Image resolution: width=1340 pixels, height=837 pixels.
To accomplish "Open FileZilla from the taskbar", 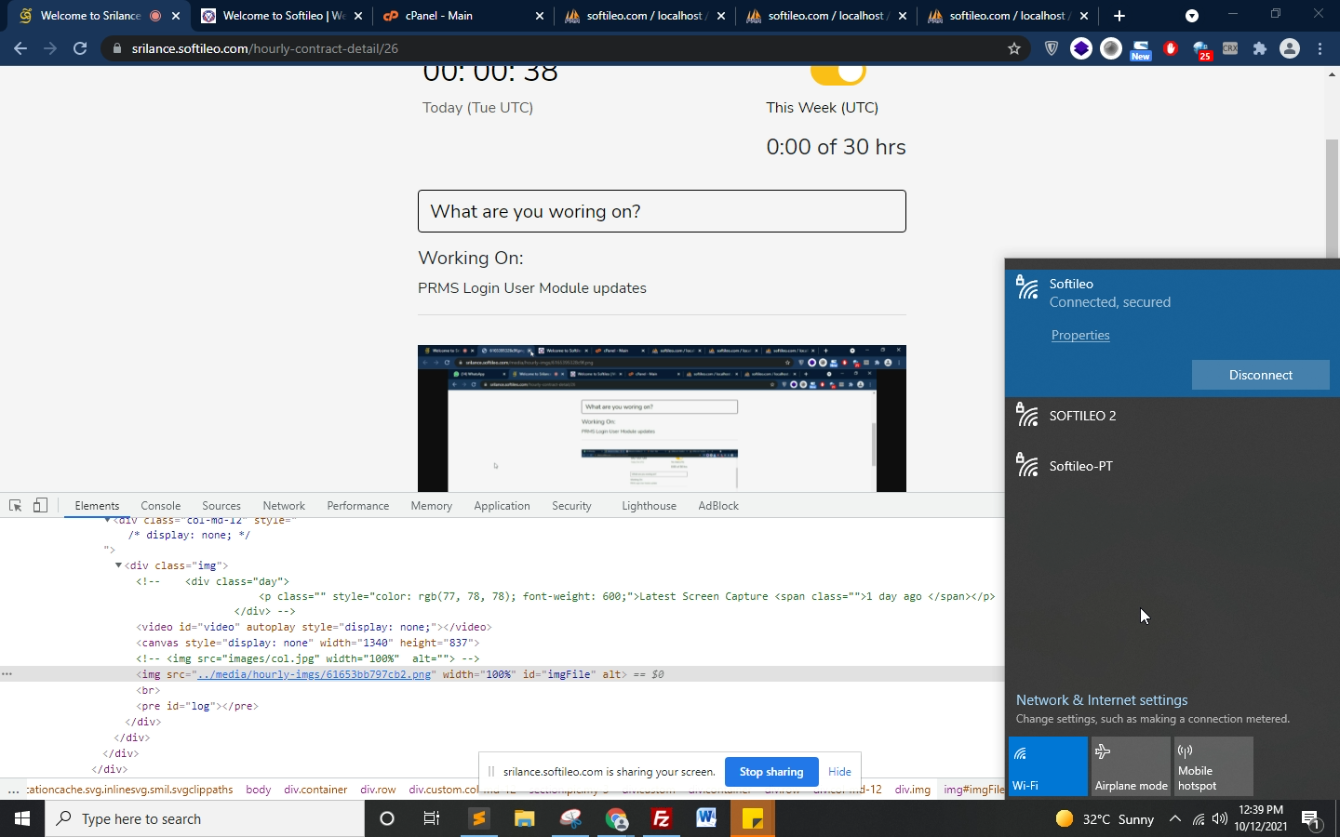I will pos(661,819).
